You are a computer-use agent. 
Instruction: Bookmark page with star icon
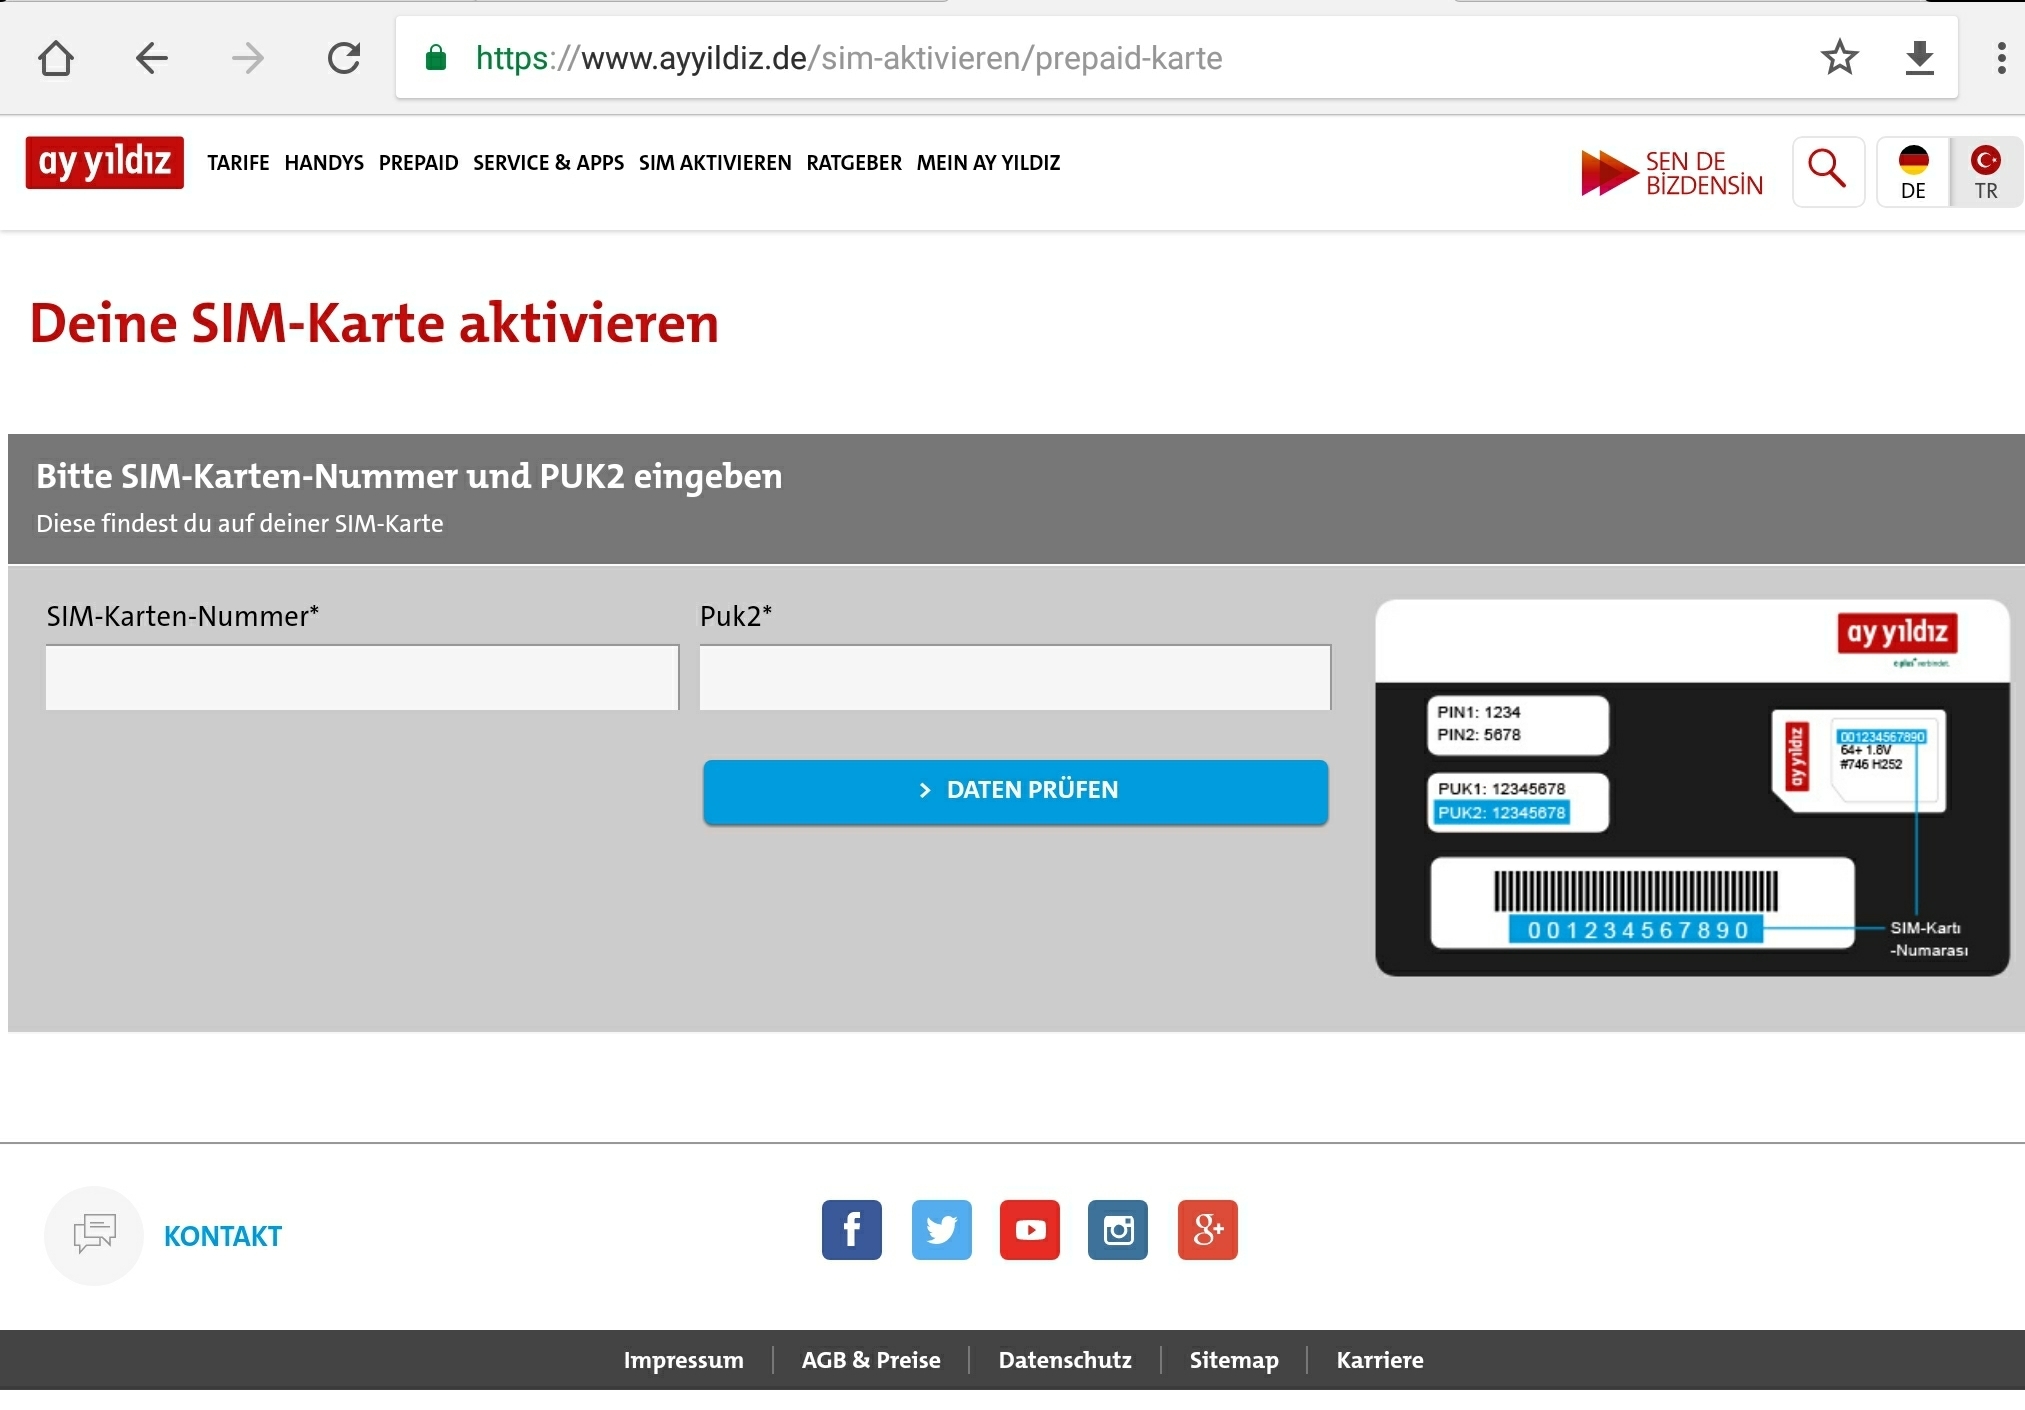(x=1839, y=58)
